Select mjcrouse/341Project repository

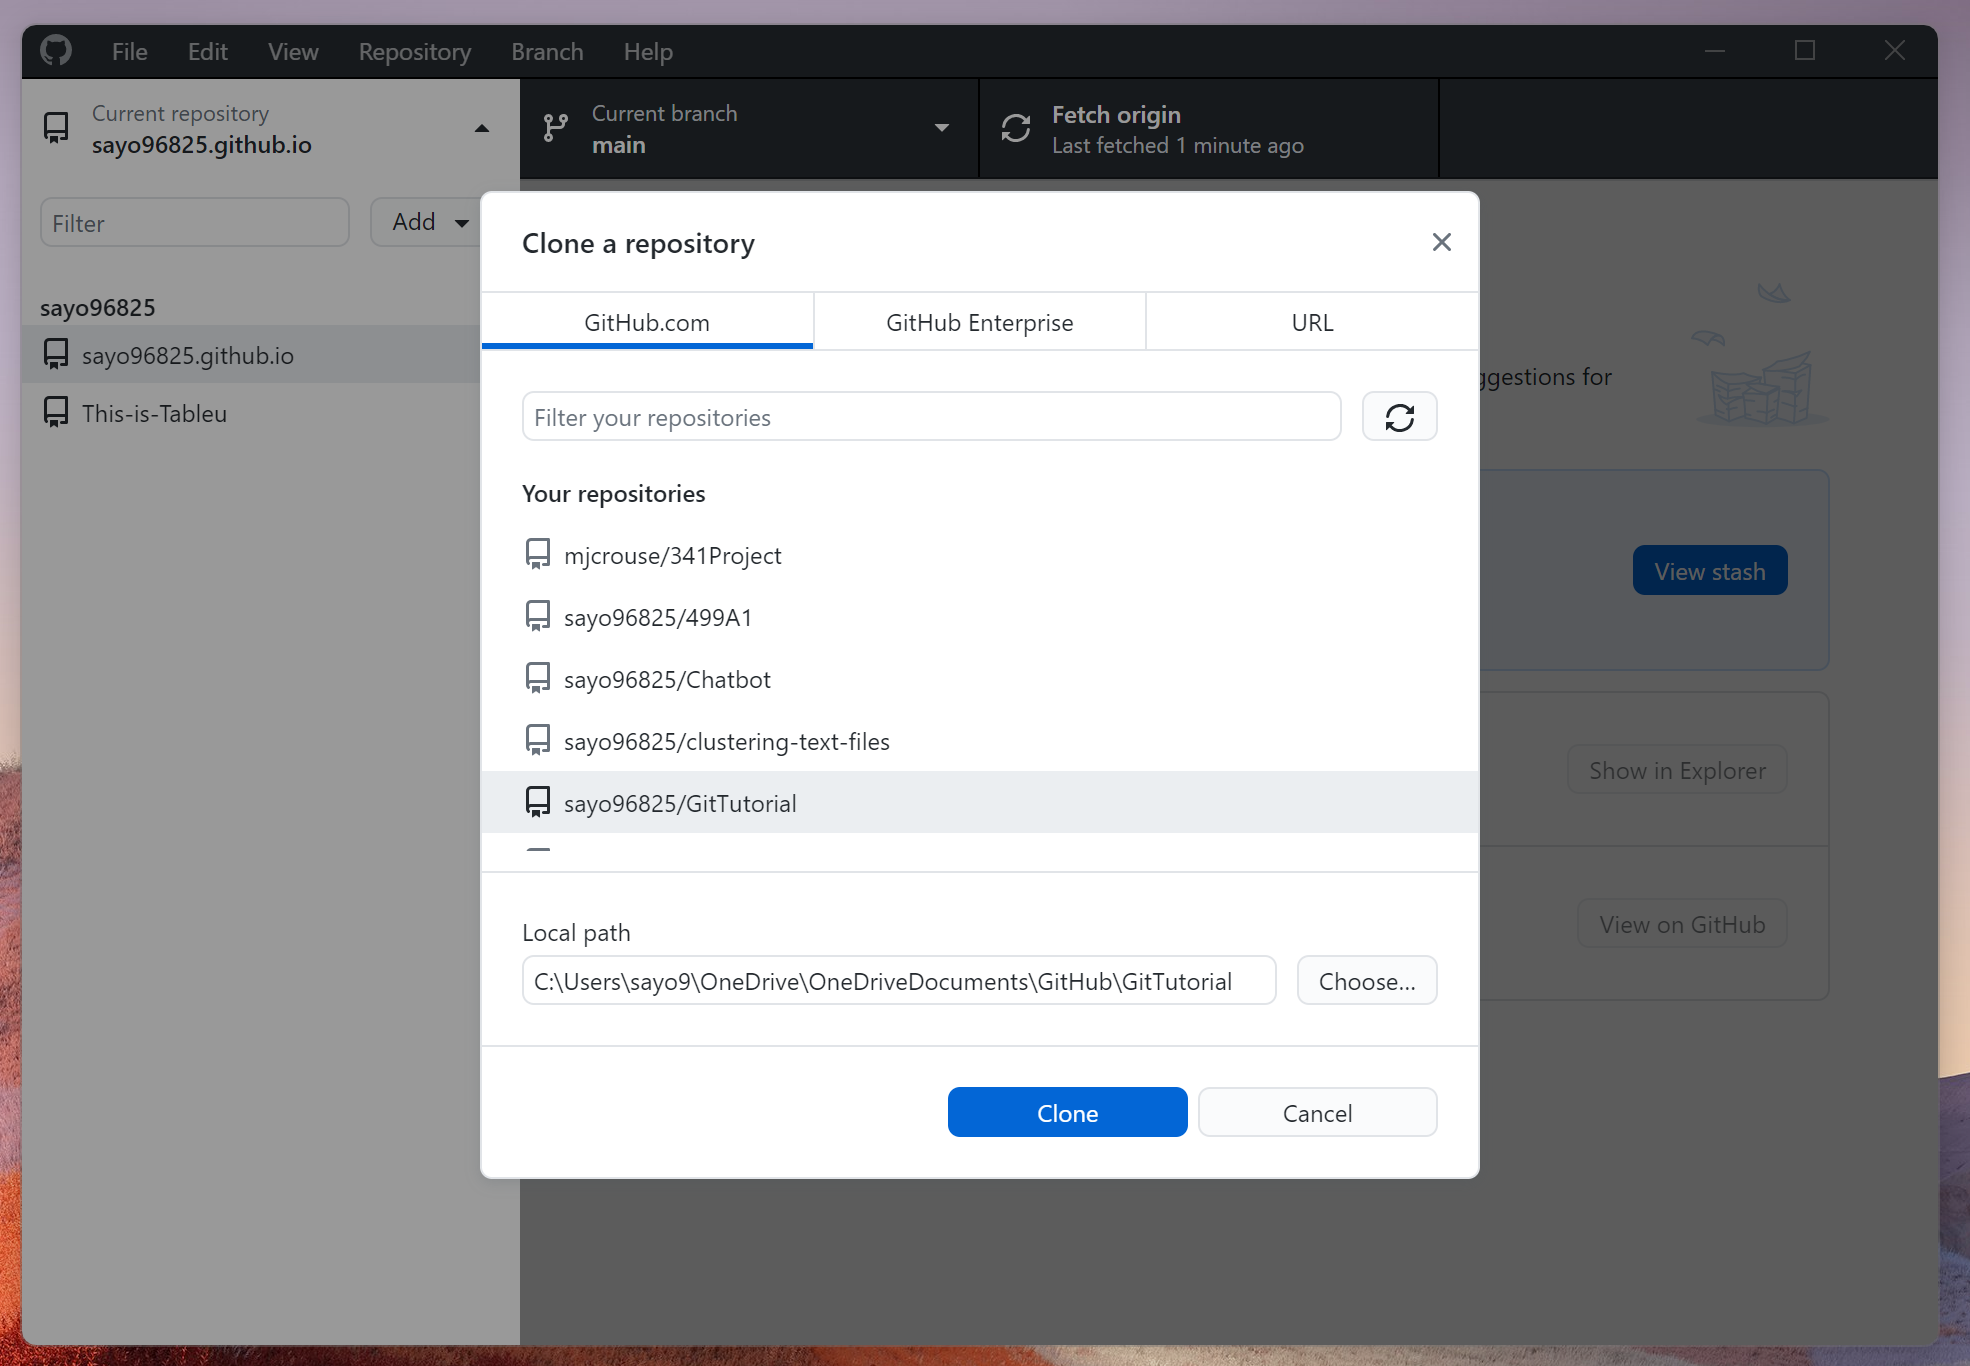(980, 555)
